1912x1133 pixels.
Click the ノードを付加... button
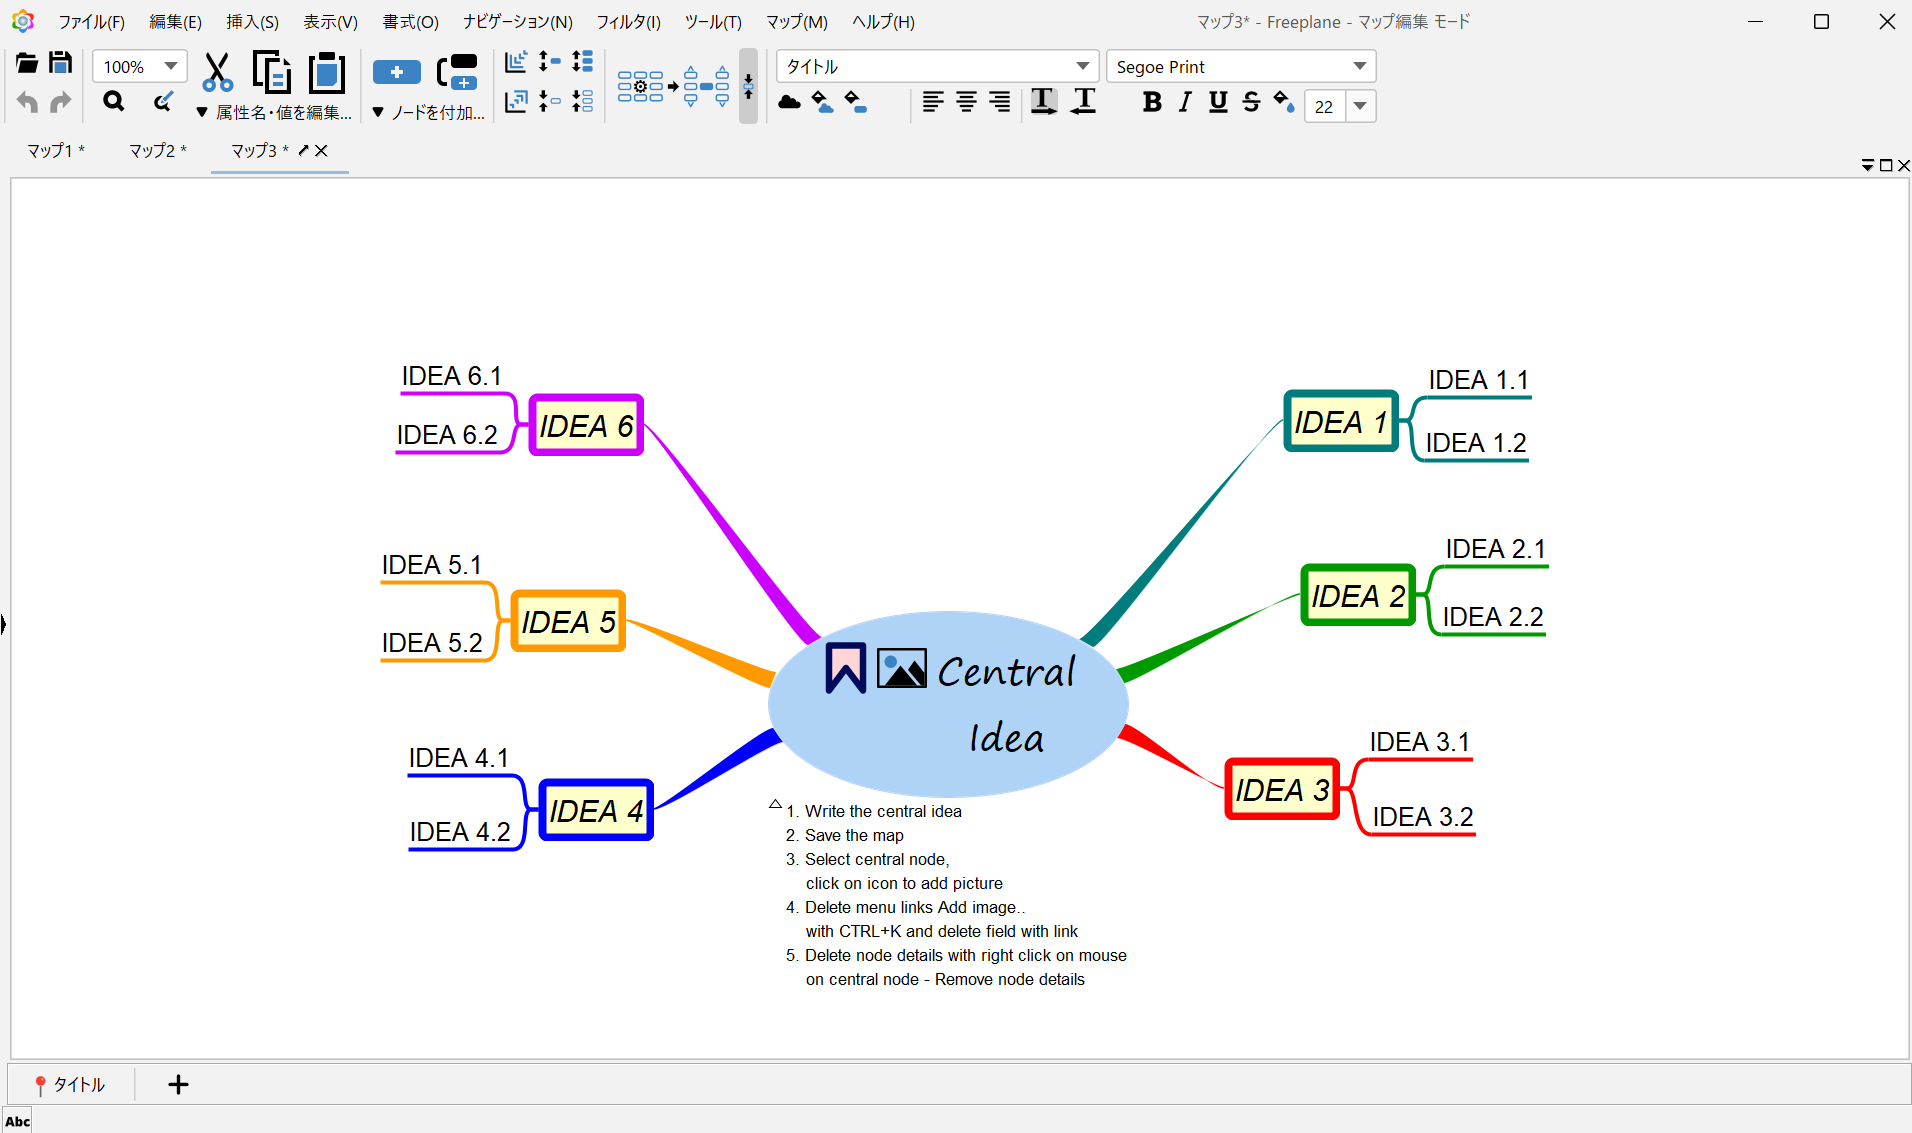tap(429, 112)
